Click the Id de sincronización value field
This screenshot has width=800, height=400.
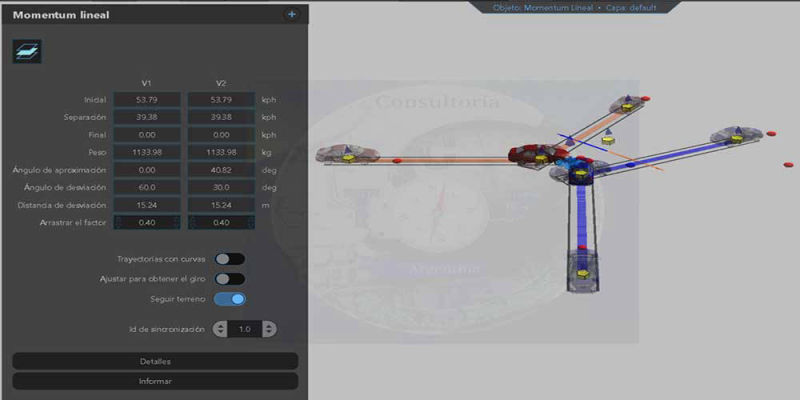pos(244,329)
